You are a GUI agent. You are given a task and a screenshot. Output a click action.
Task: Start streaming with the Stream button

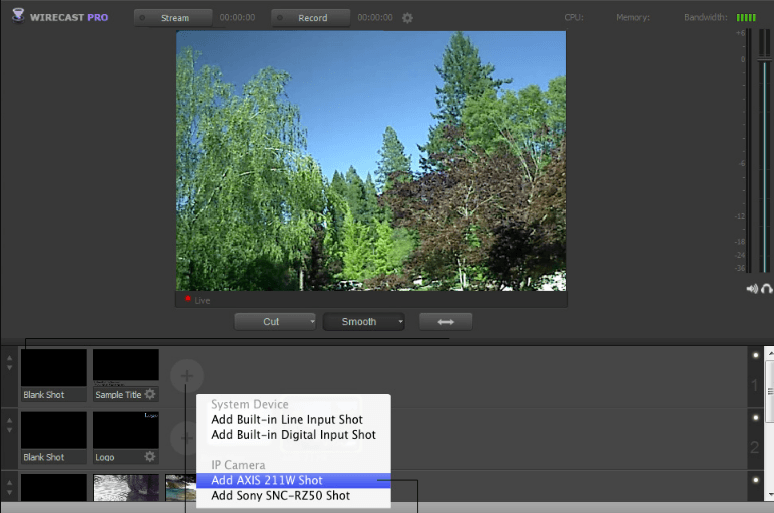[x=173, y=18]
